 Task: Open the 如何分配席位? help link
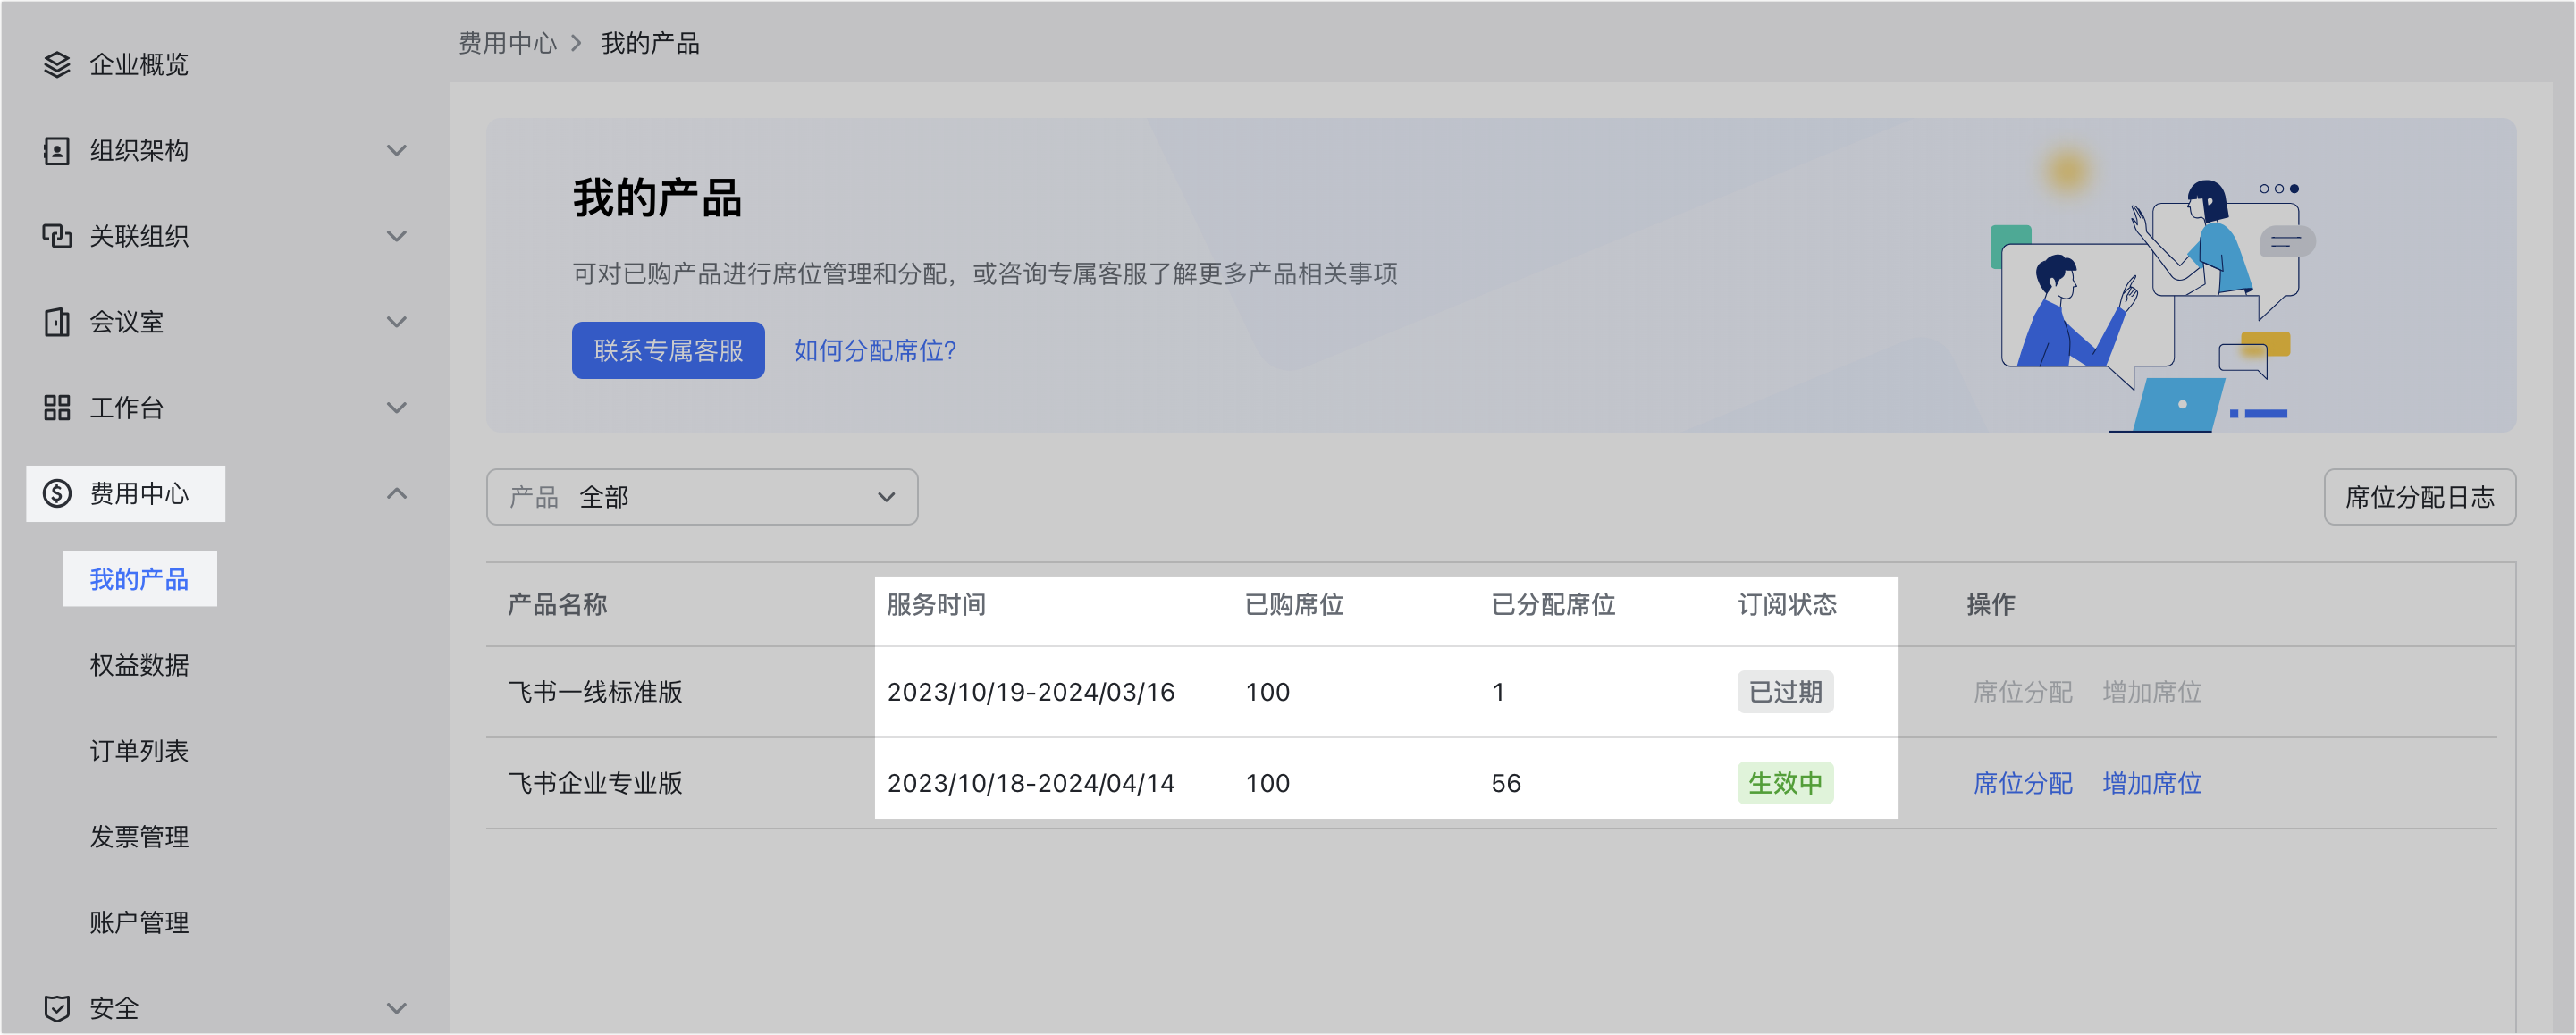point(875,350)
